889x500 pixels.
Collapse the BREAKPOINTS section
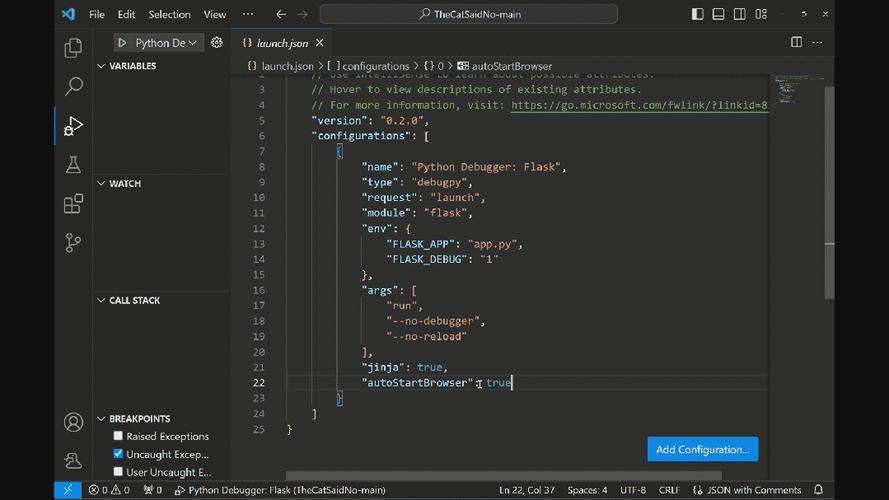101,418
